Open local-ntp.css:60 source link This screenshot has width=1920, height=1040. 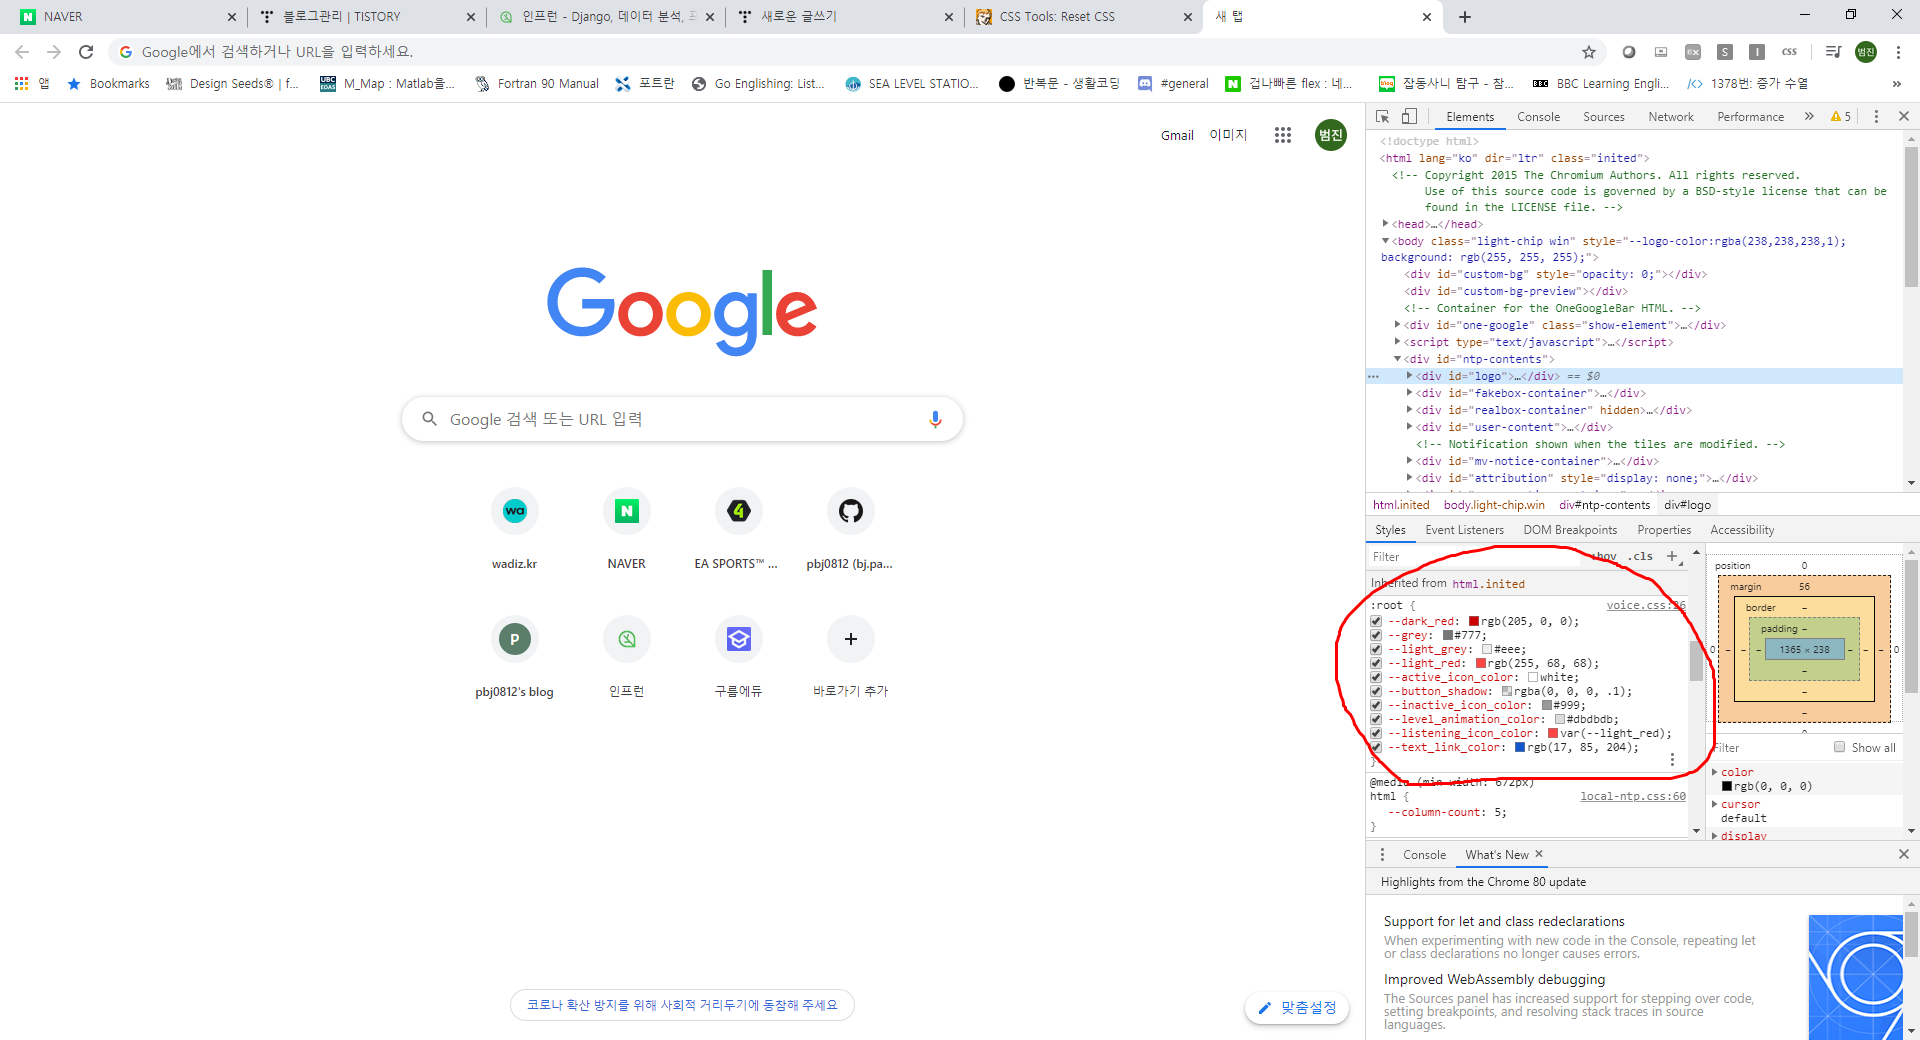(x=1633, y=796)
